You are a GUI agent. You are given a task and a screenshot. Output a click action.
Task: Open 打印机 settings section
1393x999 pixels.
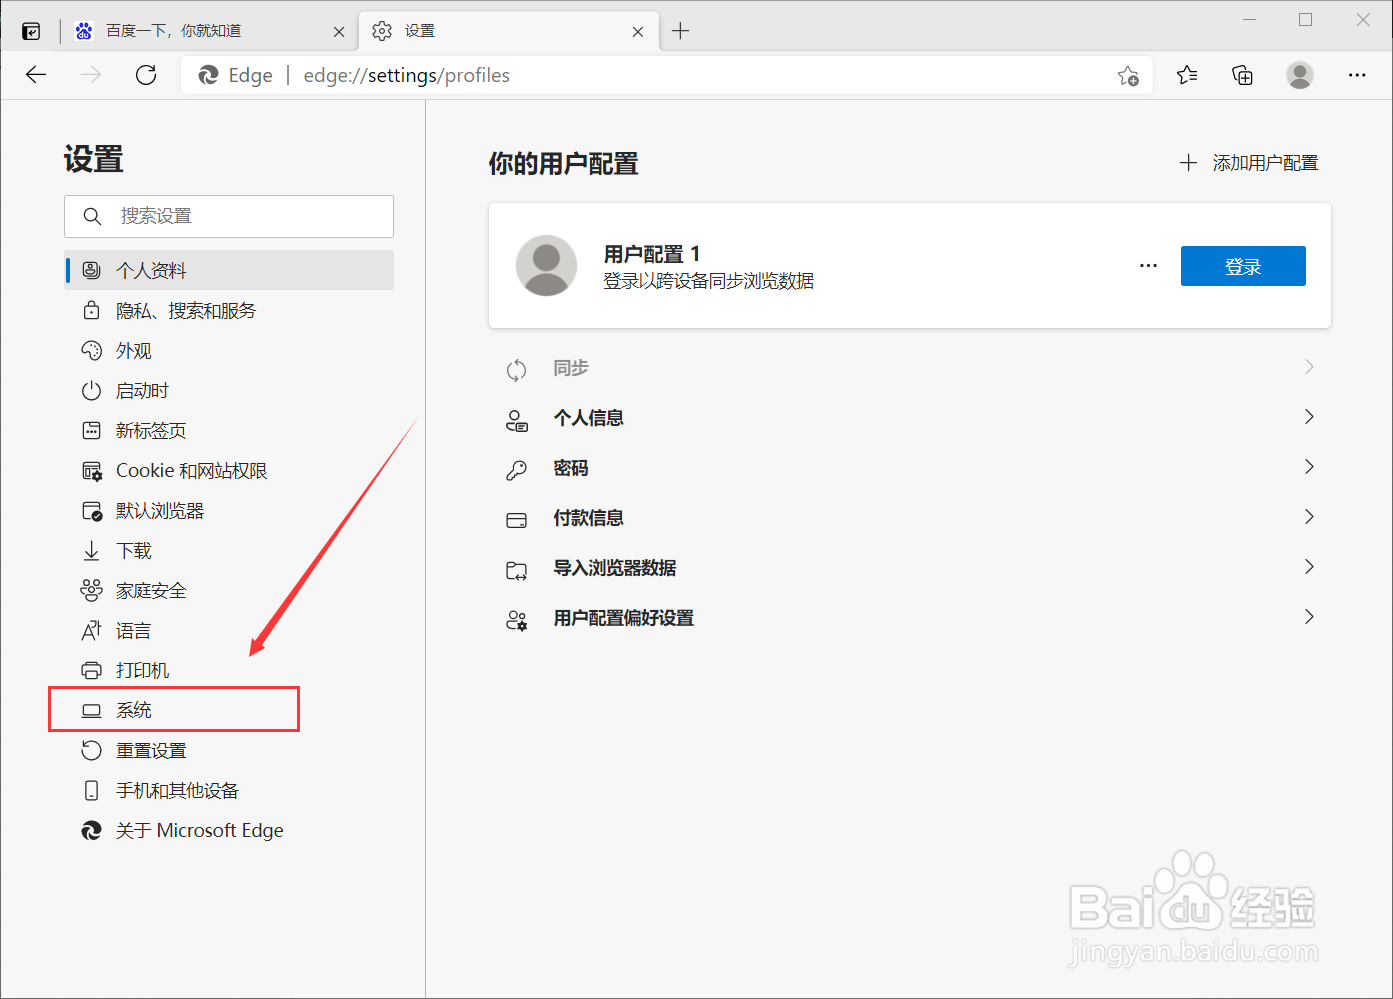click(229, 670)
